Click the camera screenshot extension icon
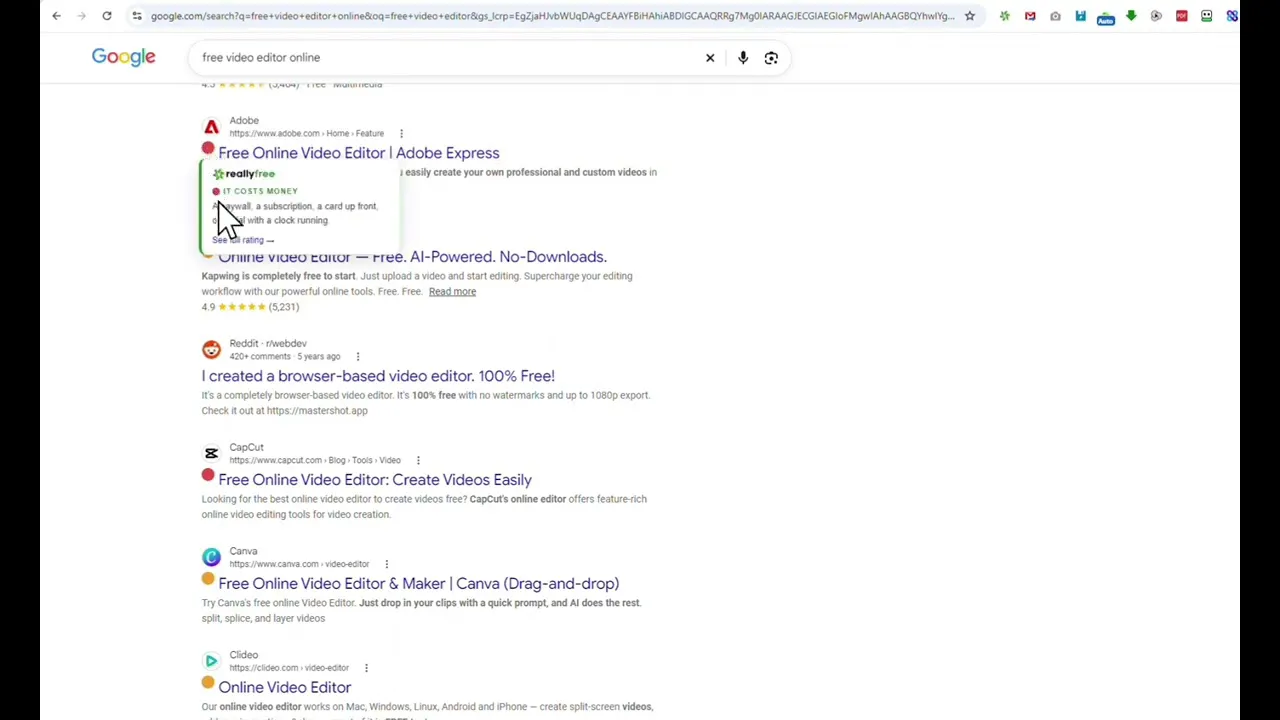1280x720 pixels. point(1055,16)
